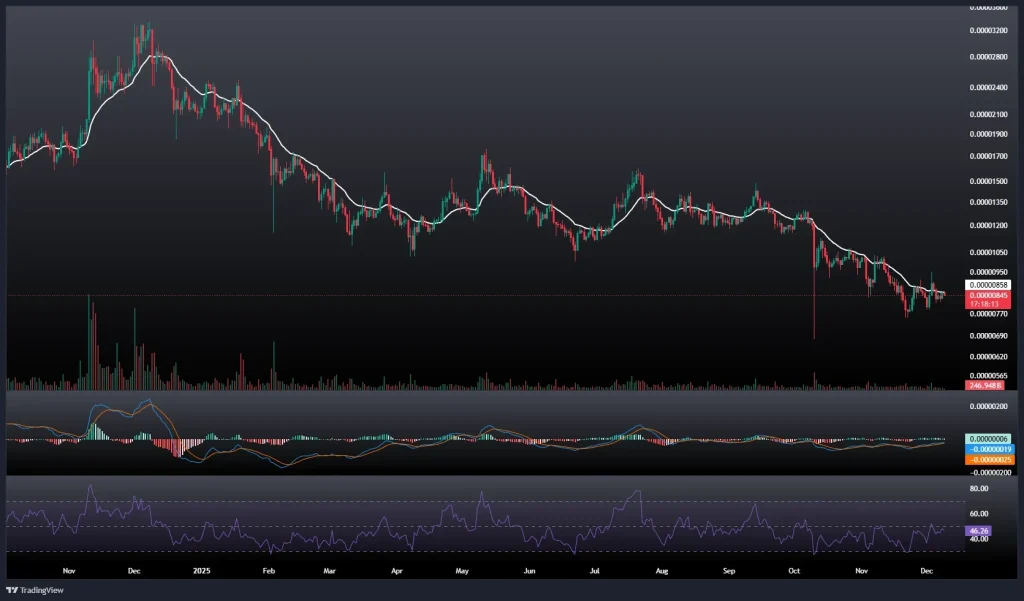Click the 0.00000690 price axis level
Image resolution: width=1024 pixels, height=601 pixels.
click(x=988, y=335)
